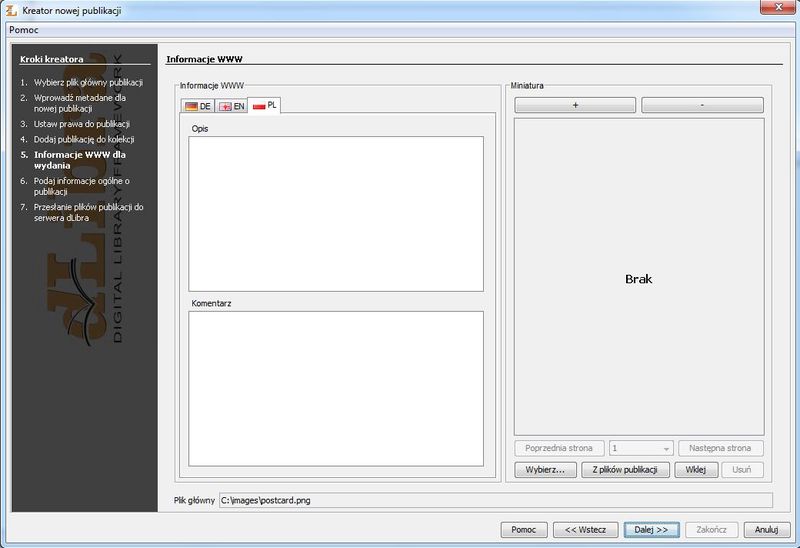The height and width of the screenshot is (548, 800).
Task: Go back with the Wstecz button
Action: [x=584, y=529]
